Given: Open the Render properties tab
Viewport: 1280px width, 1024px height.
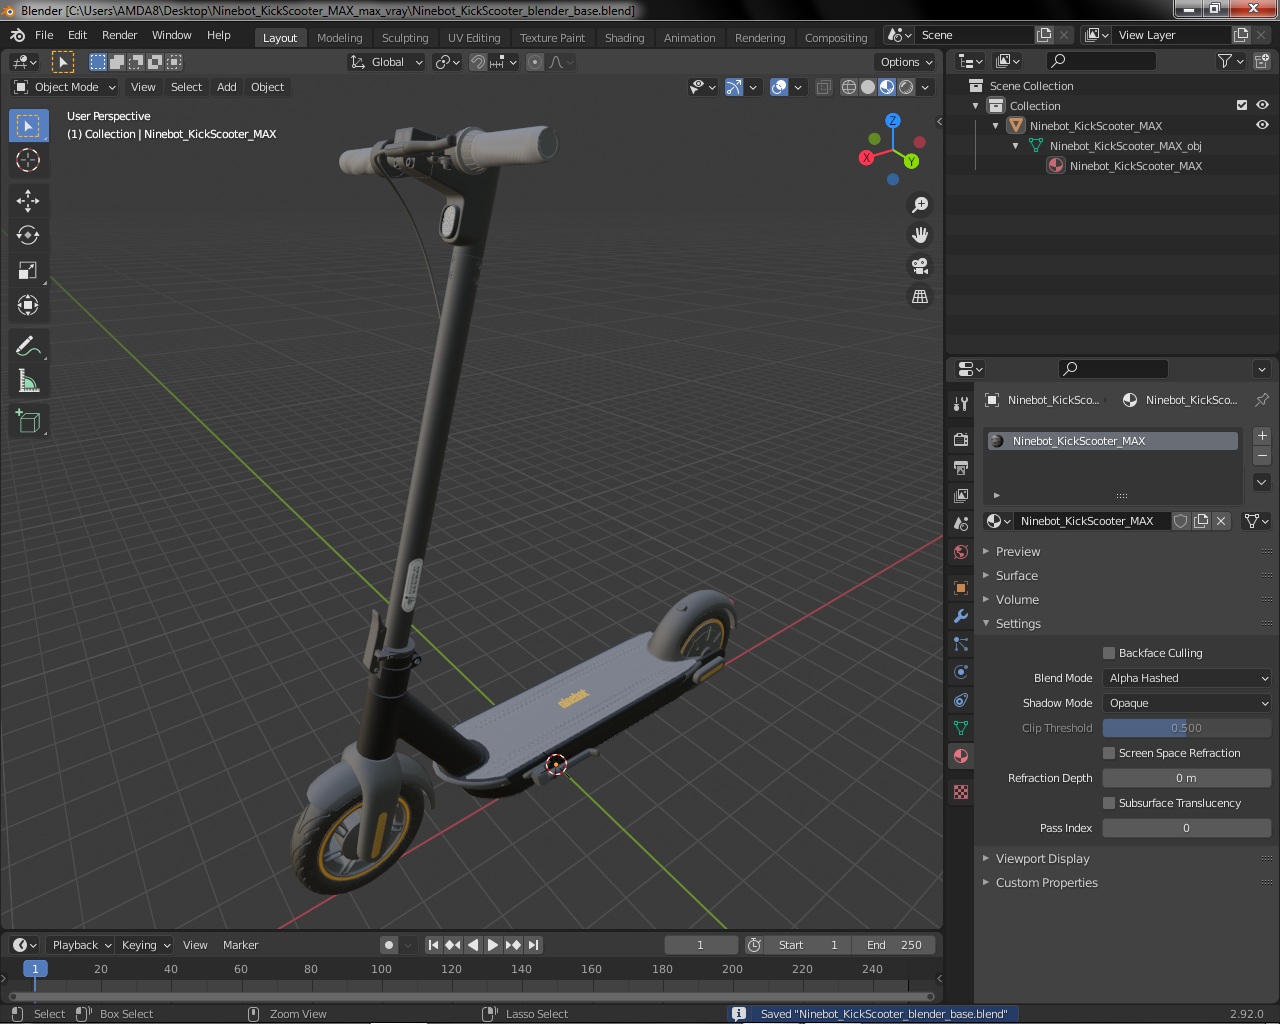Looking at the screenshot, I should tap(961, 439).
